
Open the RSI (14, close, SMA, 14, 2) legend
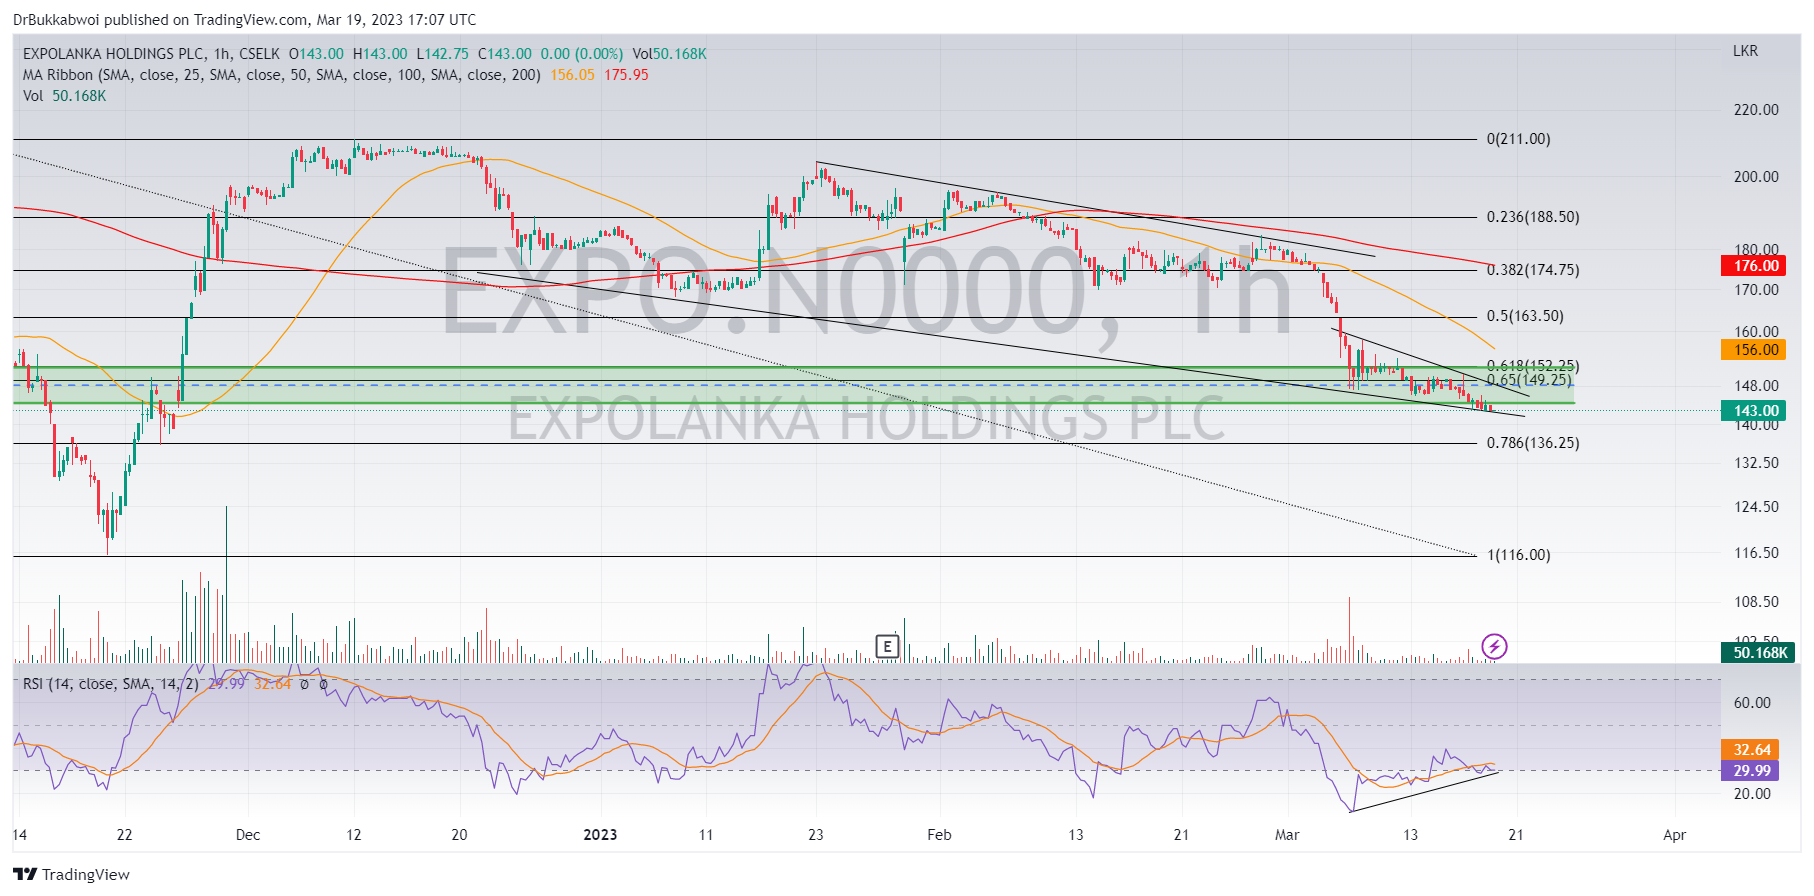(110, 684)
